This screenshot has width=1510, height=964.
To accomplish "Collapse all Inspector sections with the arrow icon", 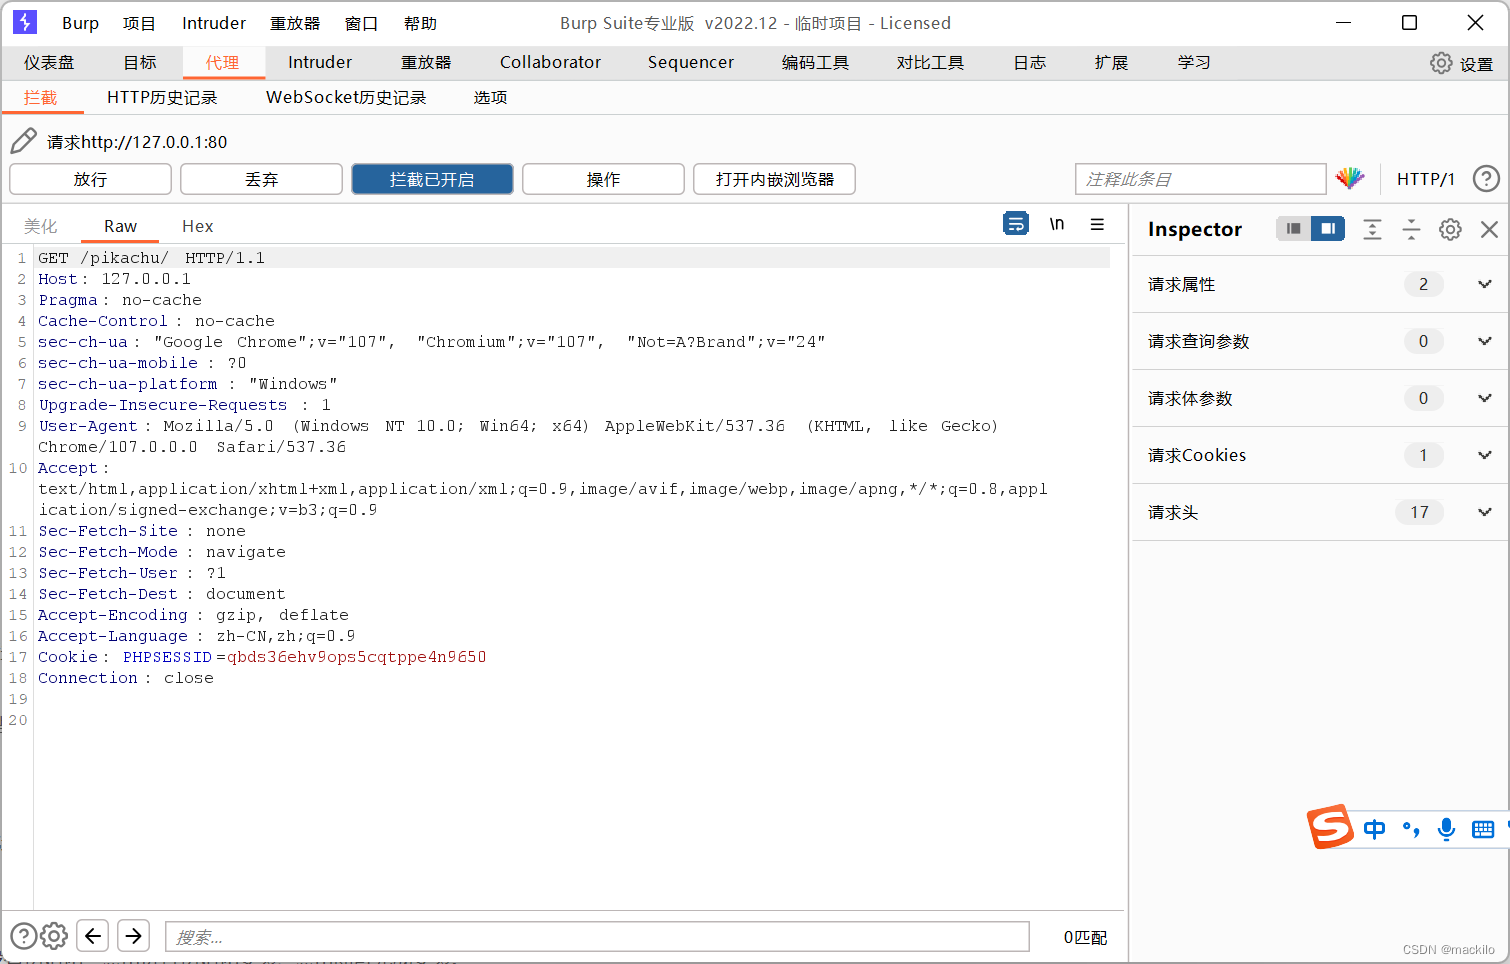I will click(1411, 229).
